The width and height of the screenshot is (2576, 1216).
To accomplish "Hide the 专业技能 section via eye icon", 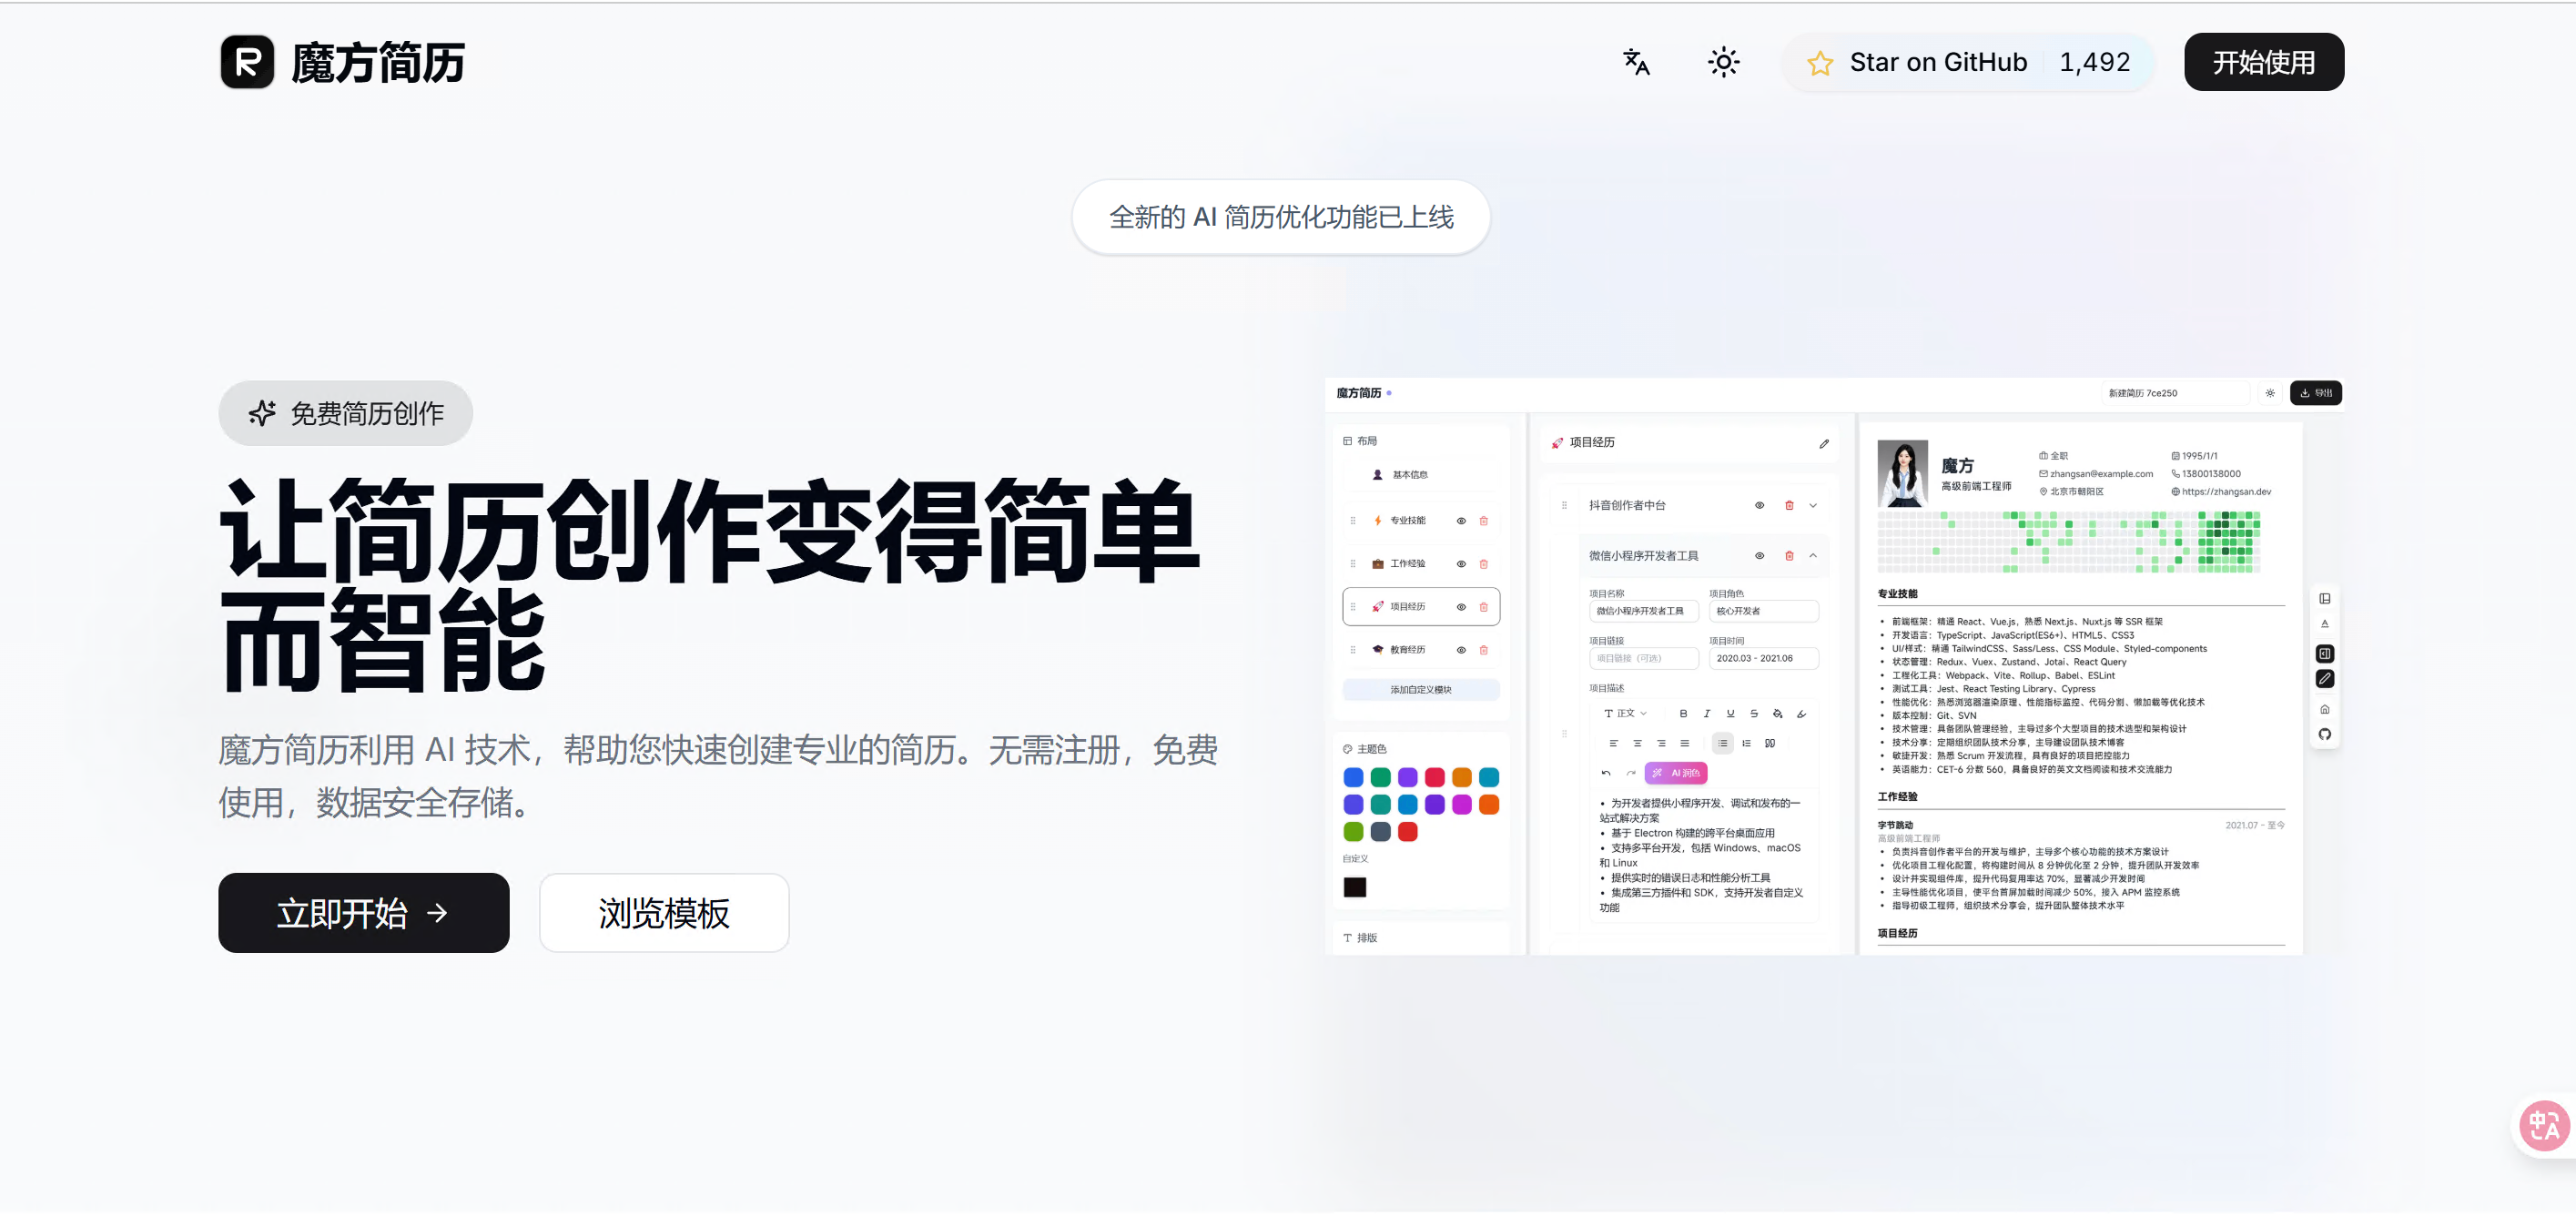I will coord(1460,520).
